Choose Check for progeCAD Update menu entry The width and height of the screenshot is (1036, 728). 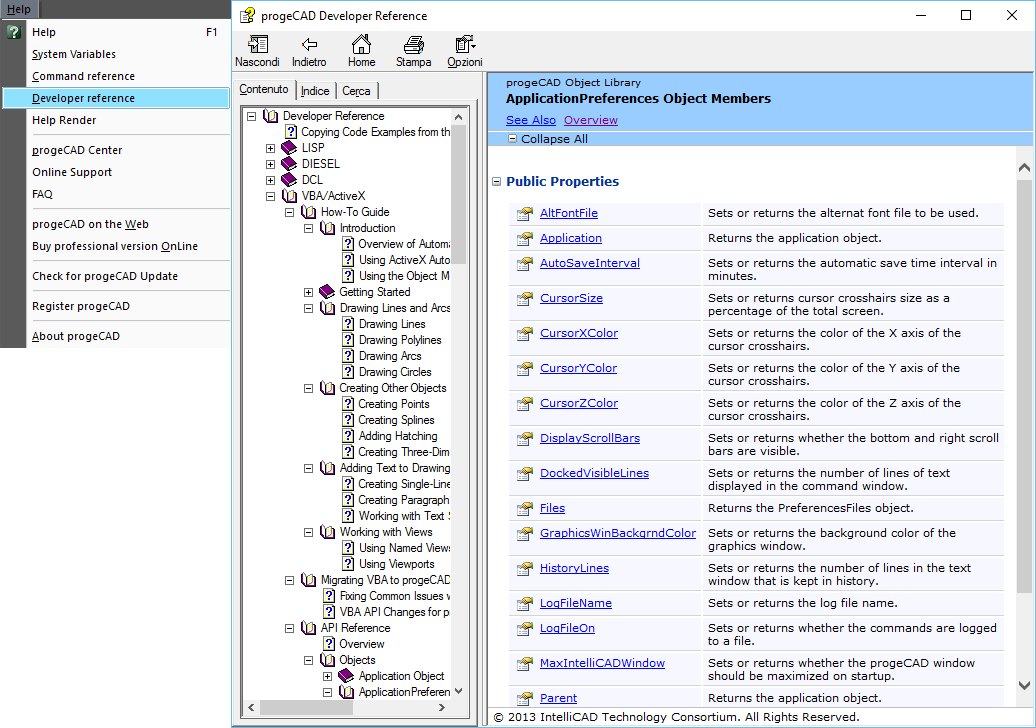pos(104,276)
